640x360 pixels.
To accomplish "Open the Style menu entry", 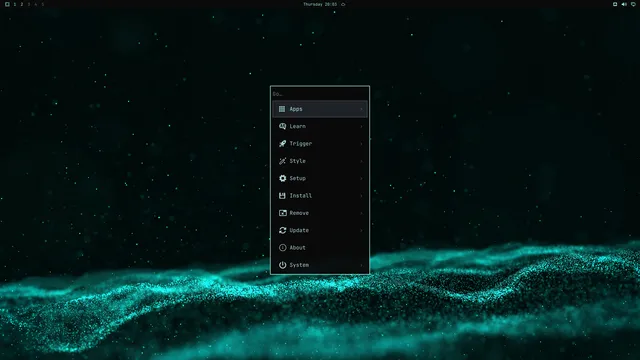I will [320, 161].
